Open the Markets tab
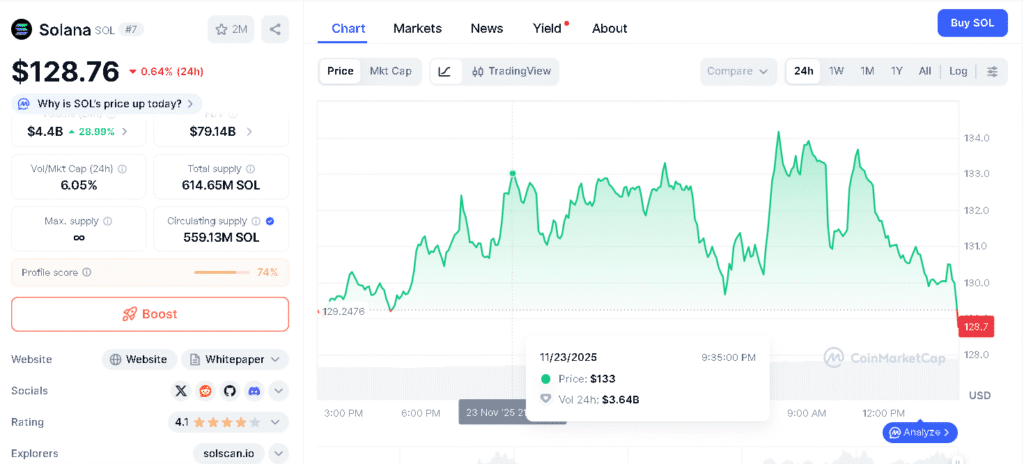The height and width of the screenshot is (464, 1024). coord(417,29)
